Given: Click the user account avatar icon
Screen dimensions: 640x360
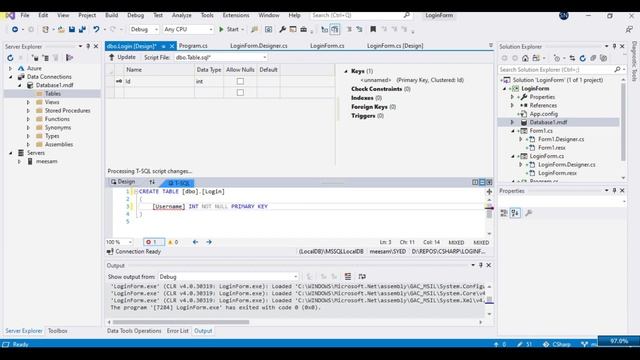Looking at the screenshot, I should coord(564,16).
